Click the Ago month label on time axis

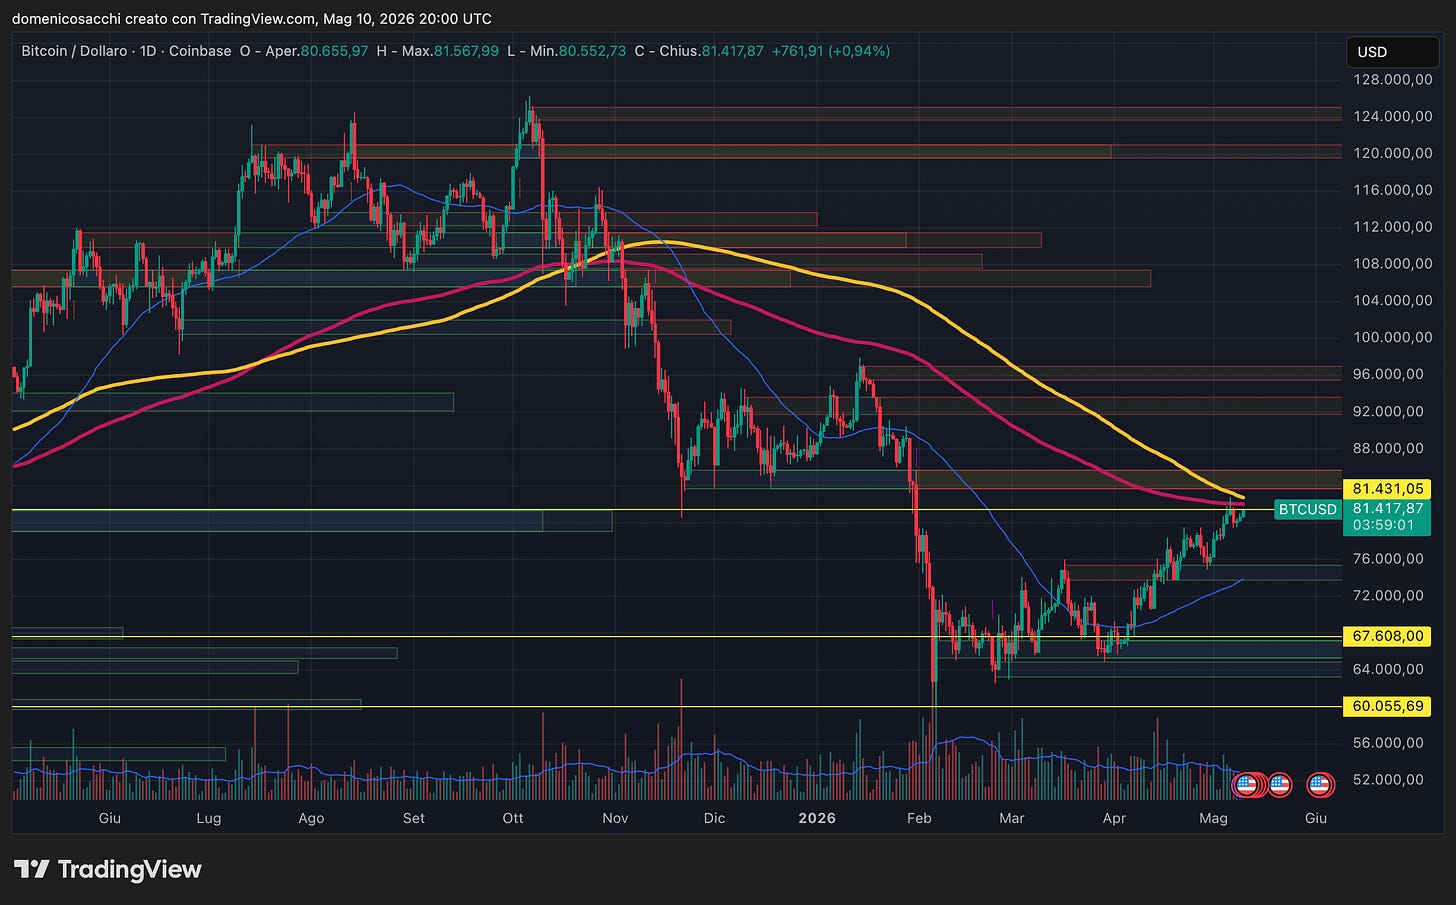coord(311,818)
